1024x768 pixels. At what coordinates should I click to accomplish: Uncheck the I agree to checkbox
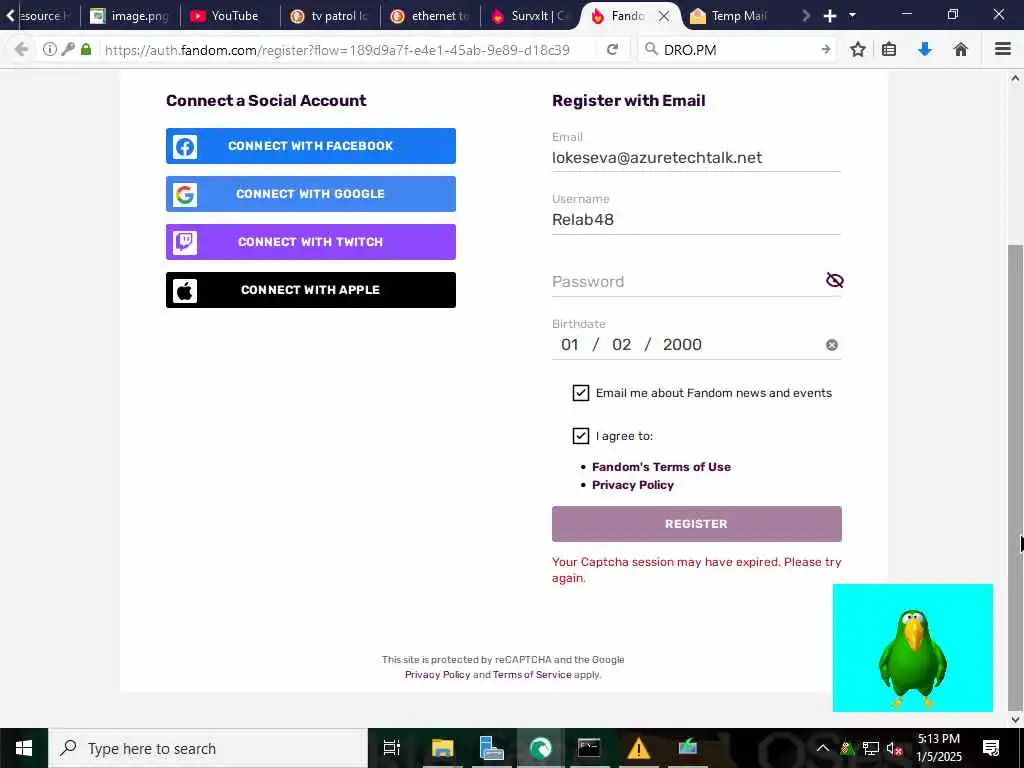pyautogui.click(x=581, y=436)
